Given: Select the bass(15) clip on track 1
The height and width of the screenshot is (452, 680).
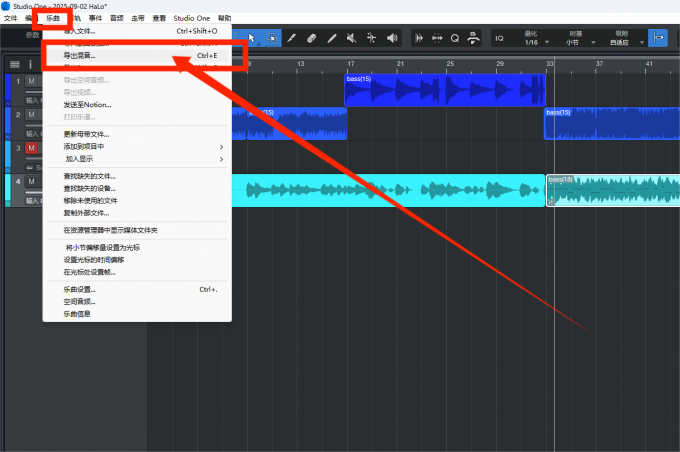Looking at the screenshot, I should click(445, 90).
